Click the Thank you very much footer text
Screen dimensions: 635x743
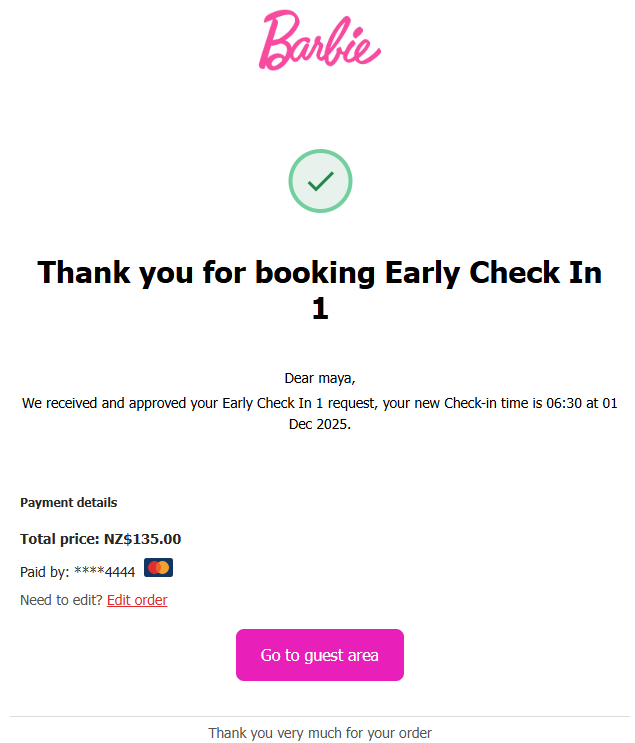tap(320, 733)
